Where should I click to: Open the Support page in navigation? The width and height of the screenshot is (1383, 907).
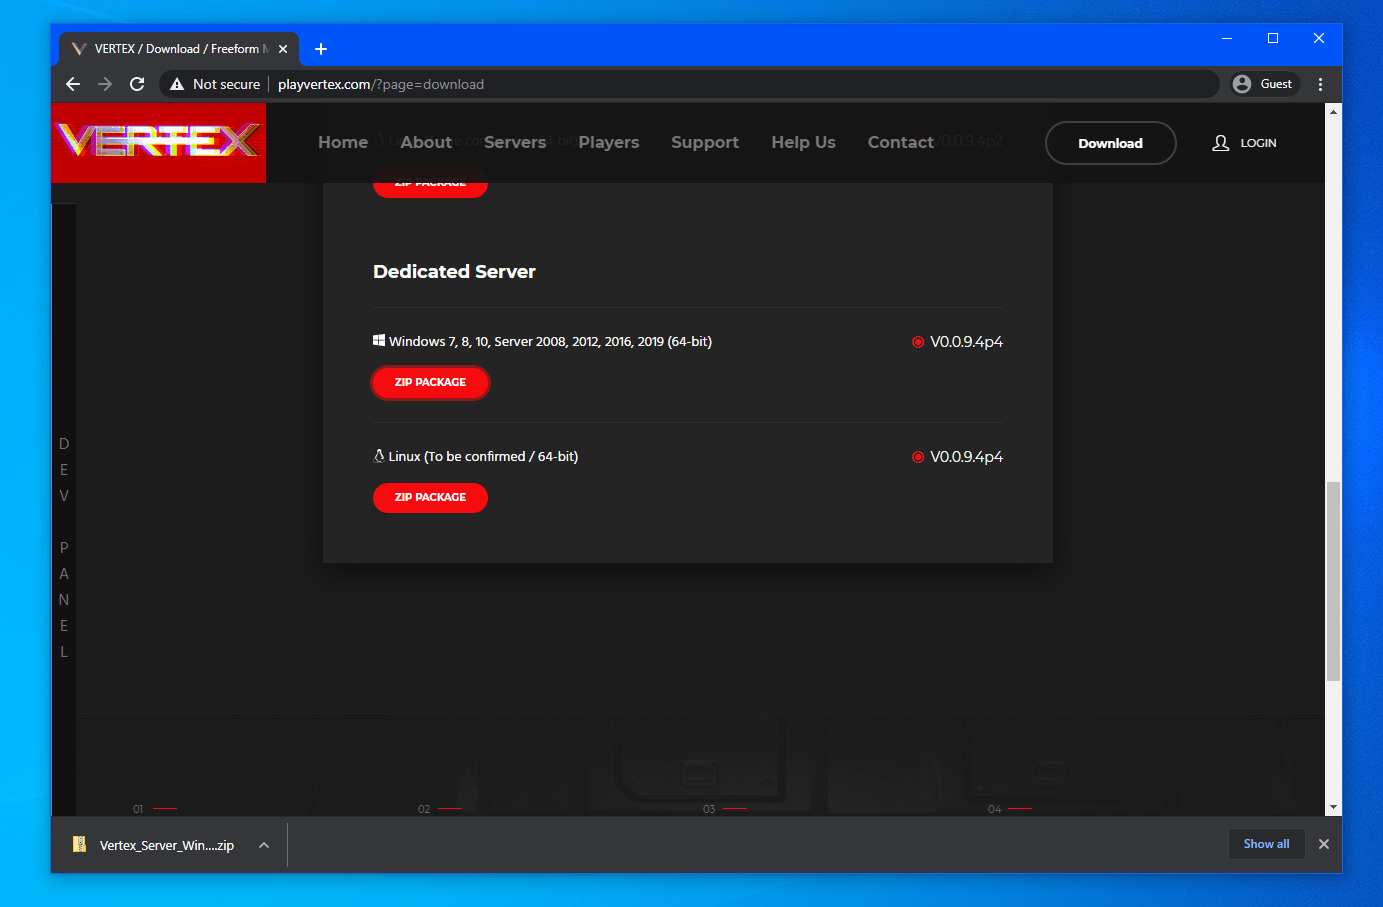pos(705,142)
